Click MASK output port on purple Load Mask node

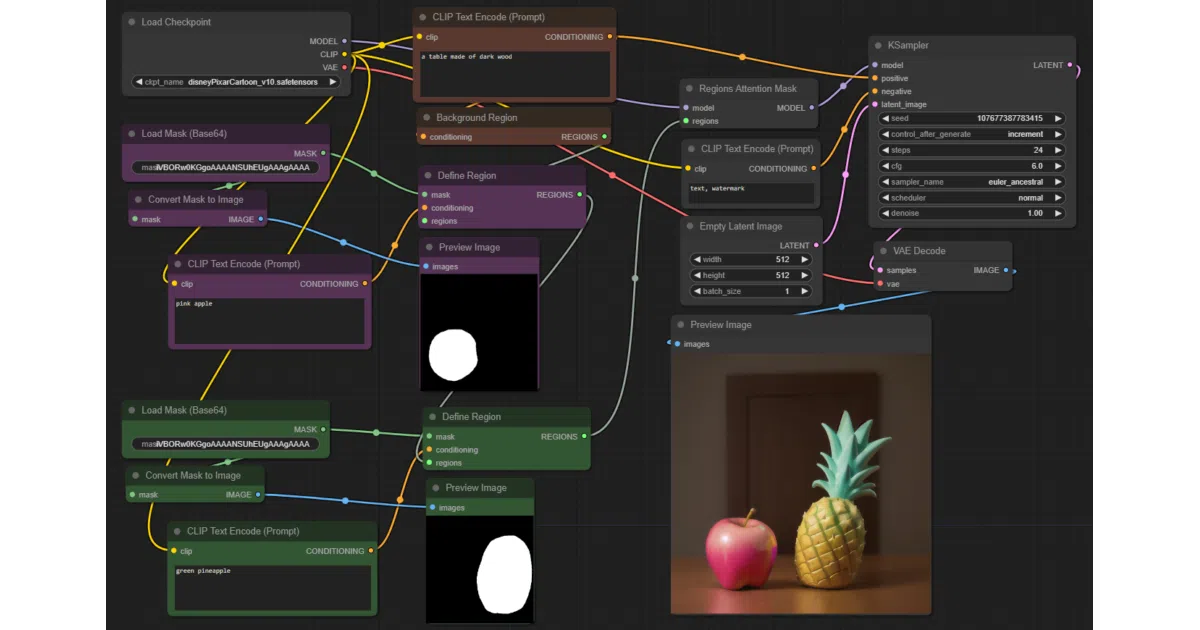pos(323,153)
